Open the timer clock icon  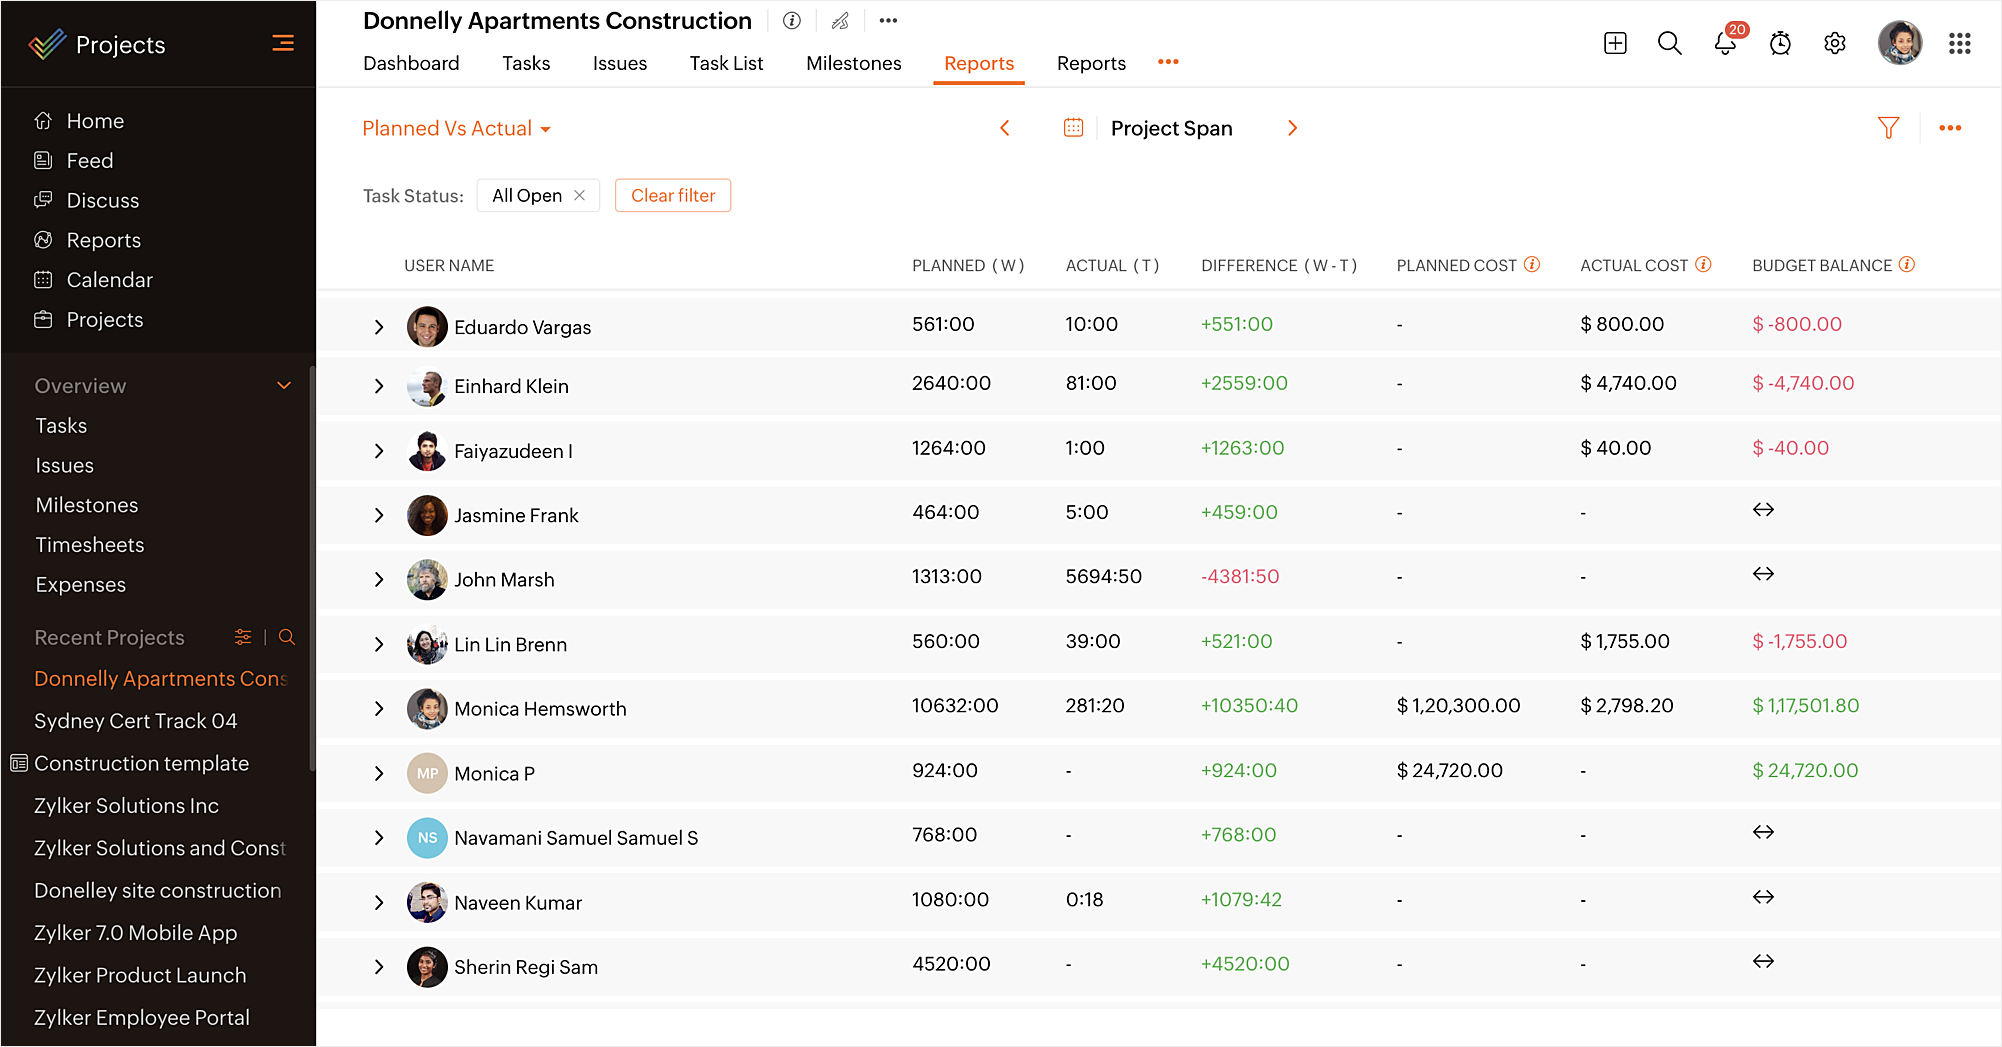1780,43
